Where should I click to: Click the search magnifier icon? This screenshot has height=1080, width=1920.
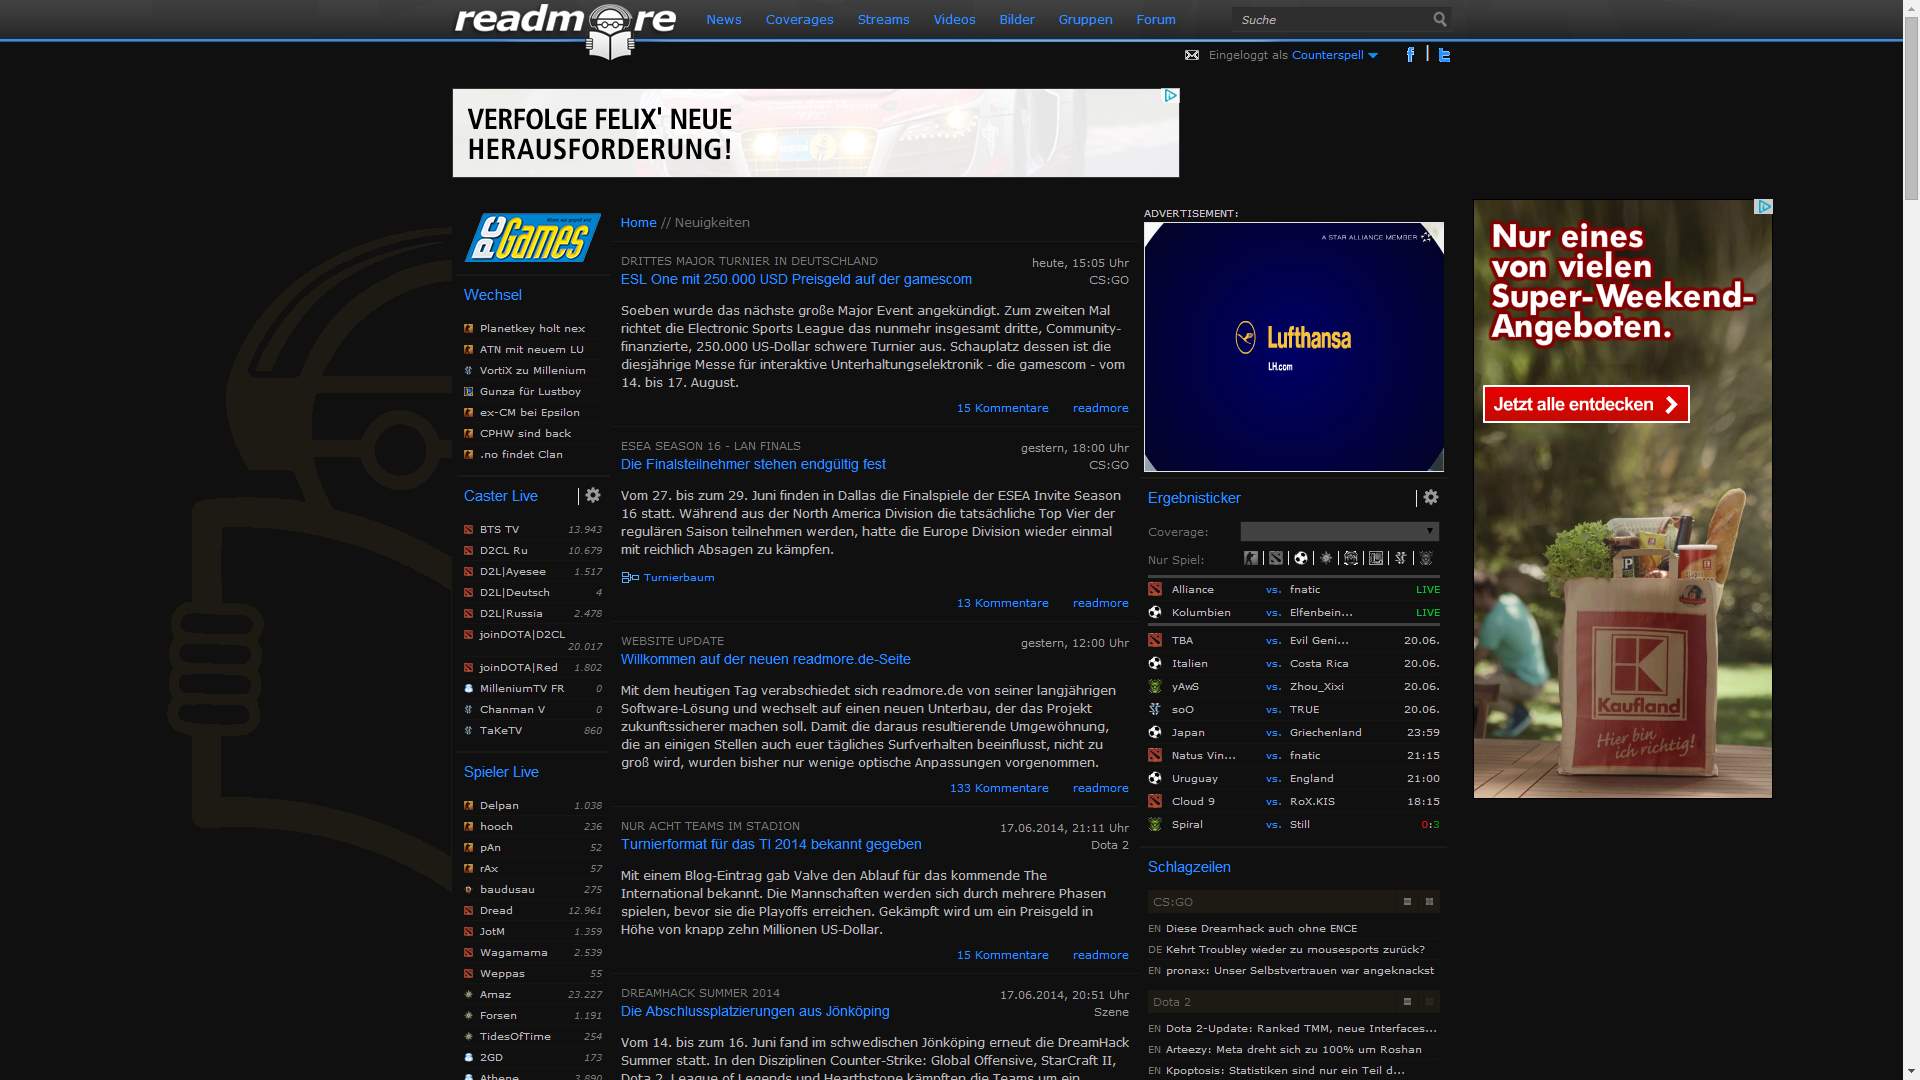point(1439,19)
